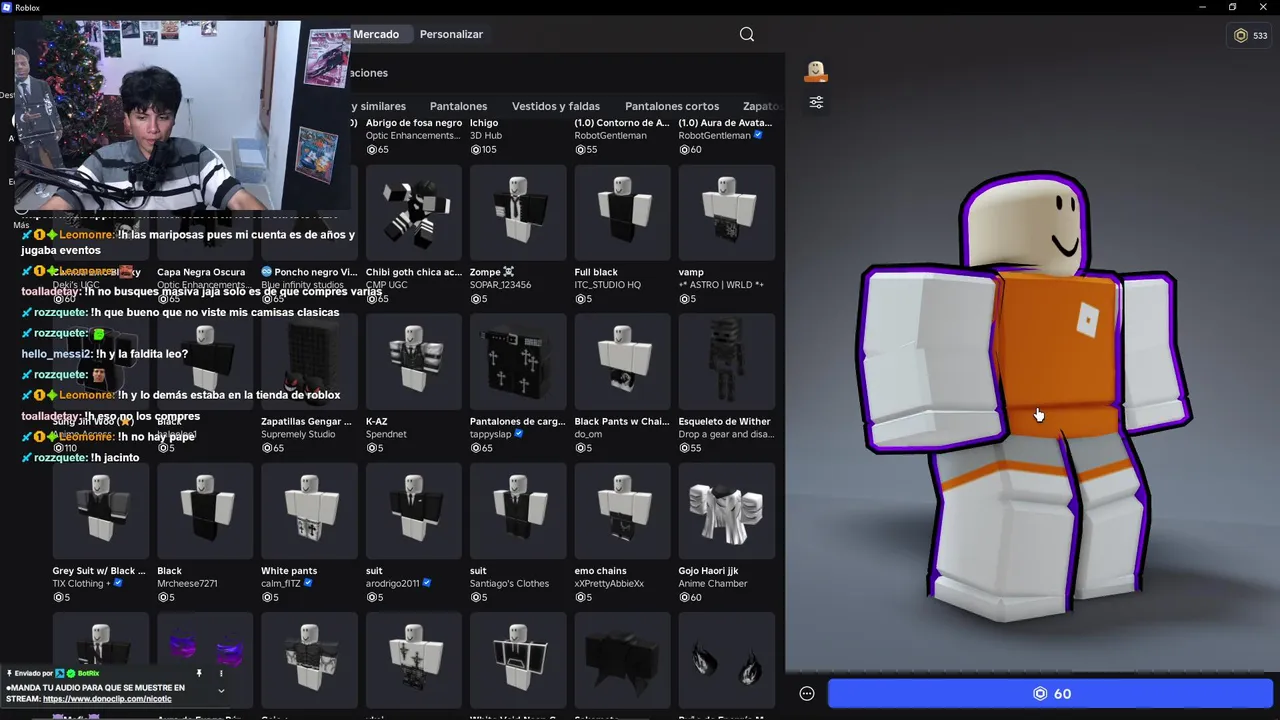
Task: Open the Grey Suit w/ Black item thumbnail
Action: pyautogui.click(x=101, y=511)
